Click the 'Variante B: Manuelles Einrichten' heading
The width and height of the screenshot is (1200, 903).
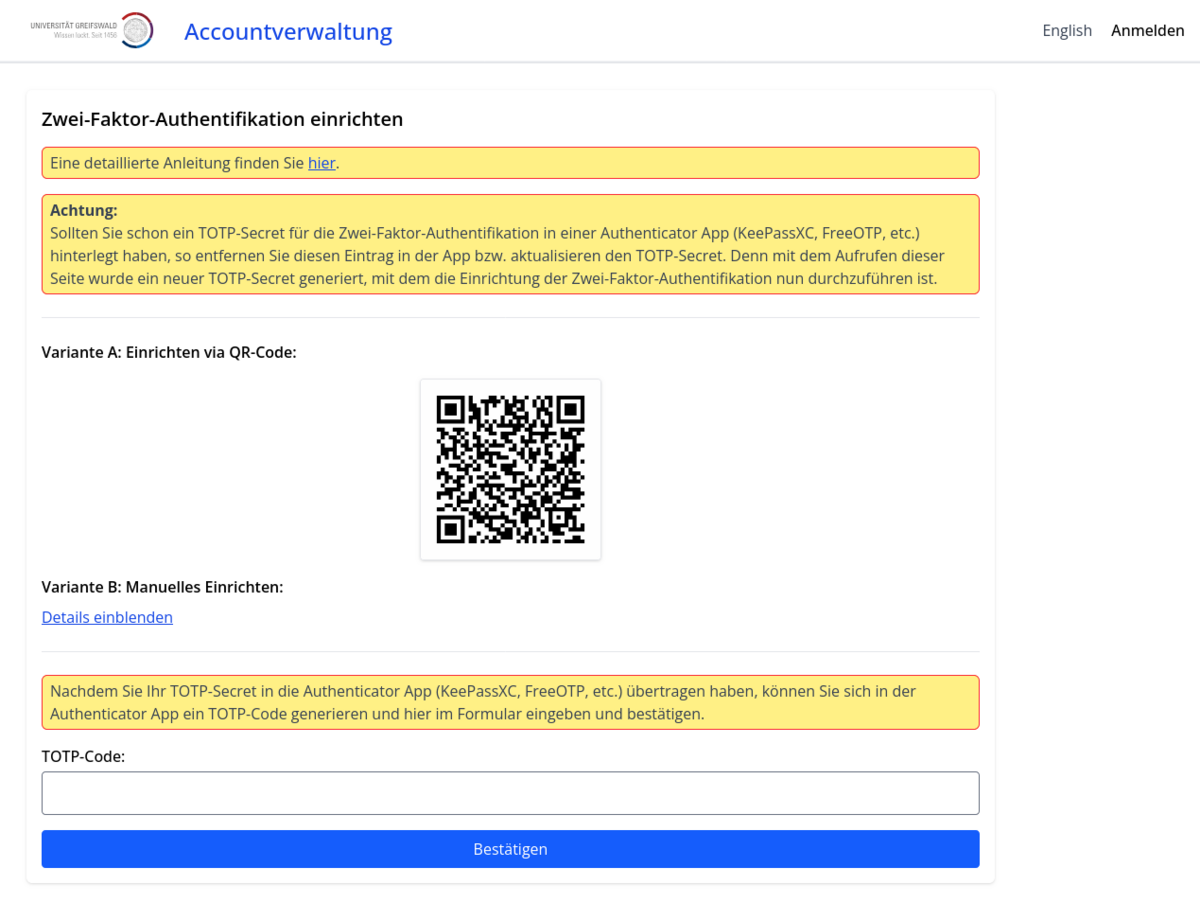pos(162,587)
